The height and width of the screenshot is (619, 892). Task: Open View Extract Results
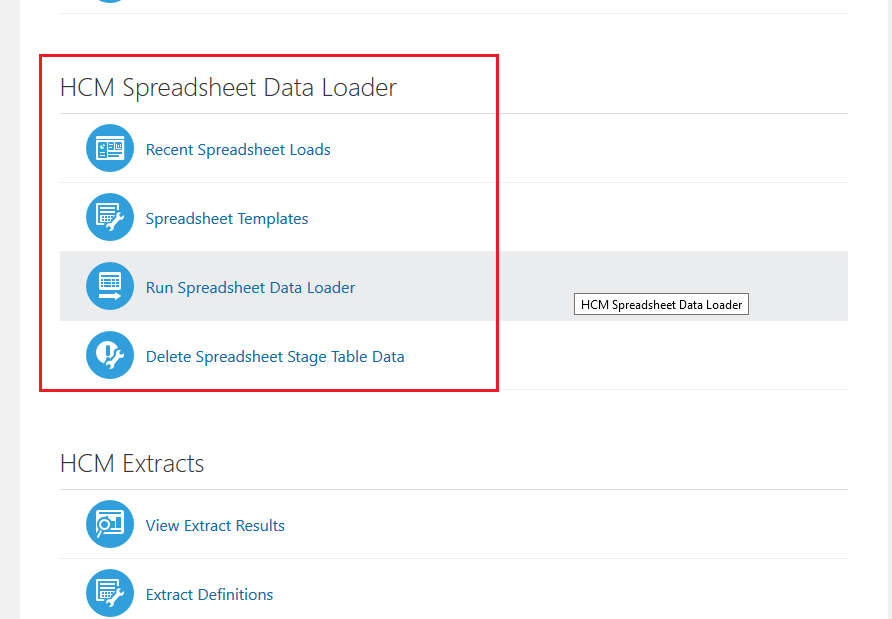coord(216,525)
